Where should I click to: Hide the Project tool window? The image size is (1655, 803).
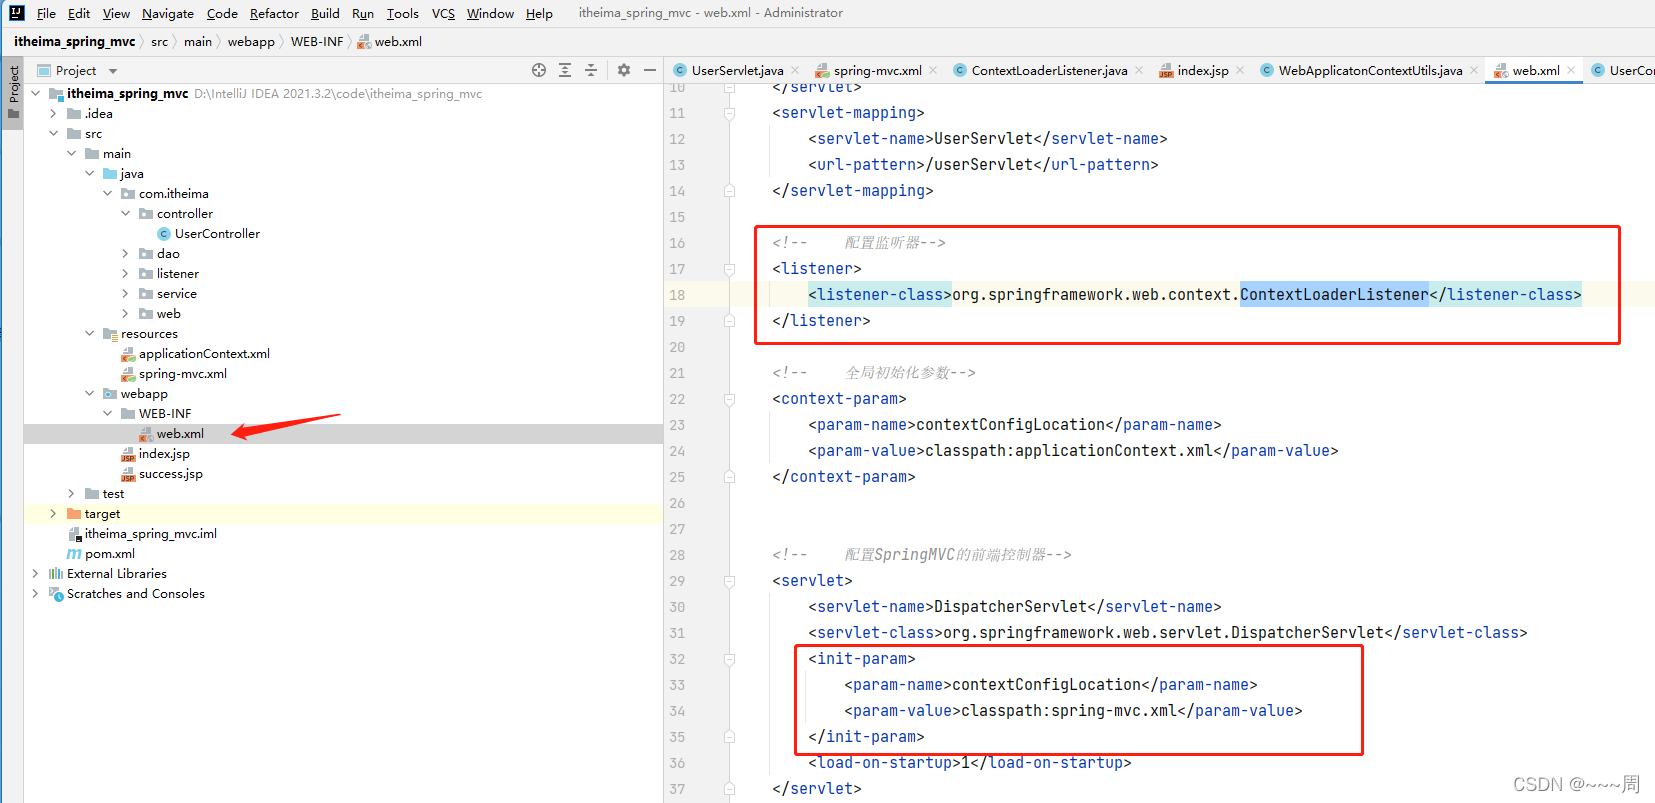650,70
